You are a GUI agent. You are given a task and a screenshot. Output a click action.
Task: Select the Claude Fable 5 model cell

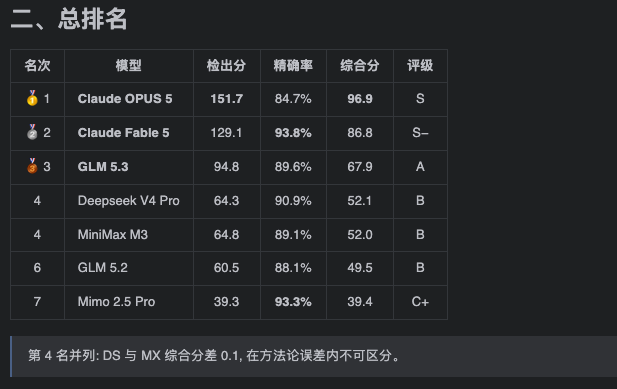[x=129, y=133]
